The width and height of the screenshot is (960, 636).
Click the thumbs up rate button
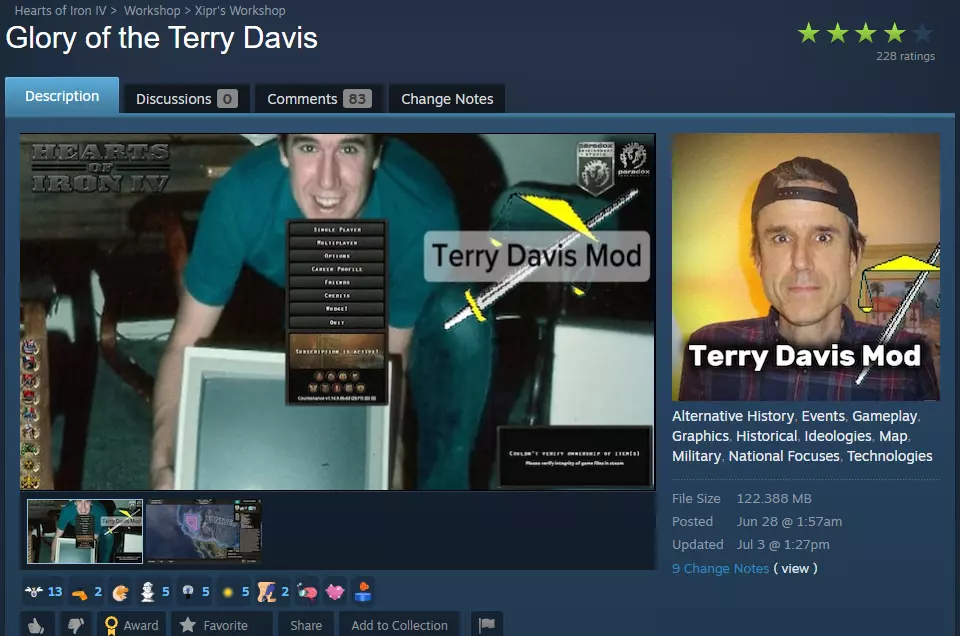pos(36,624)
